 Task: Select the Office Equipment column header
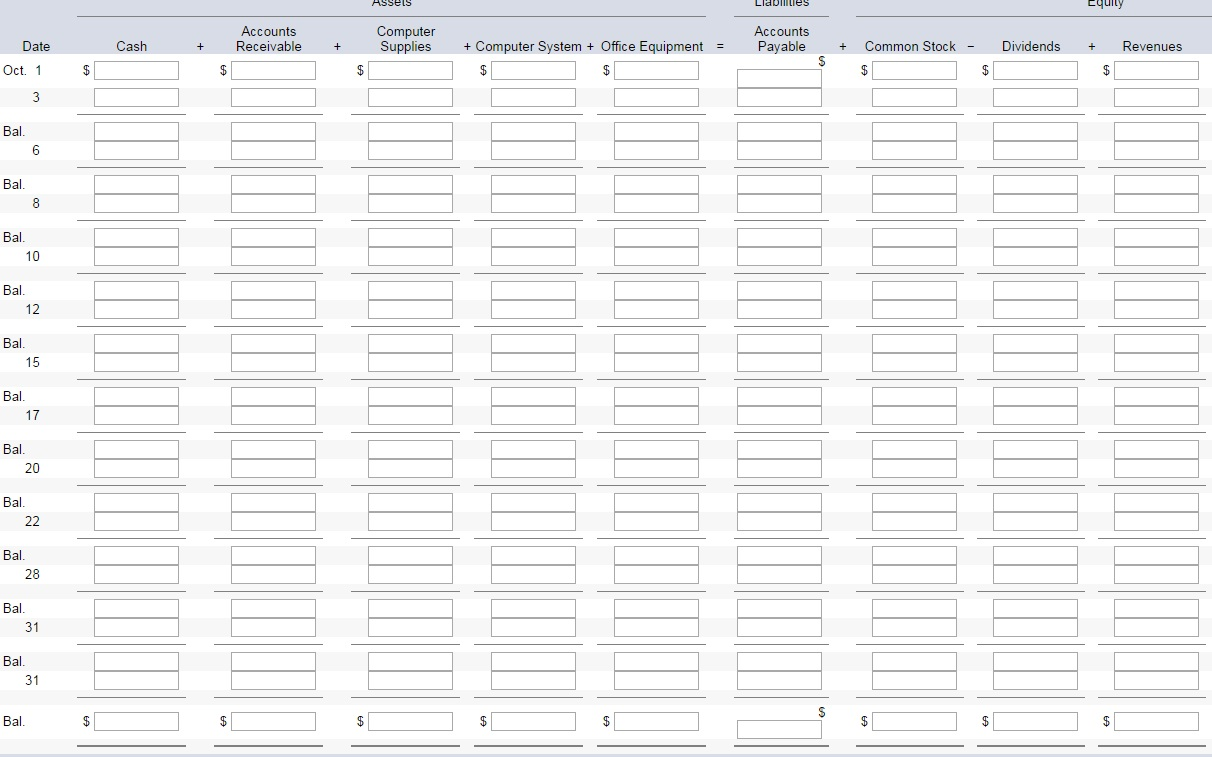point(652,46)
